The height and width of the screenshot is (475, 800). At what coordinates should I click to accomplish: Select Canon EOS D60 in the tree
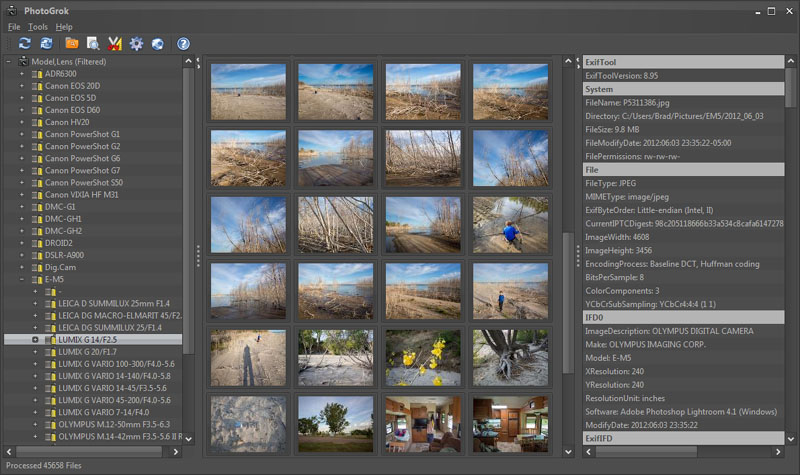[72, 110]
